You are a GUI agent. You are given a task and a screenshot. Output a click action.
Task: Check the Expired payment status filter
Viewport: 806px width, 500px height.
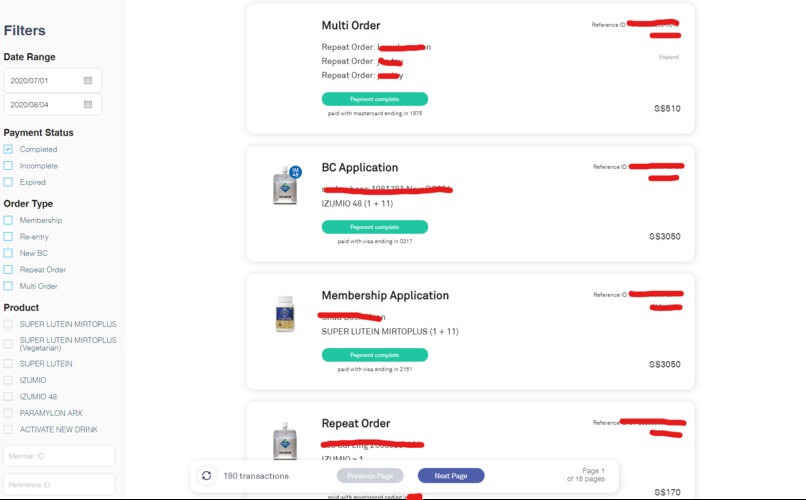pos(8,182)
